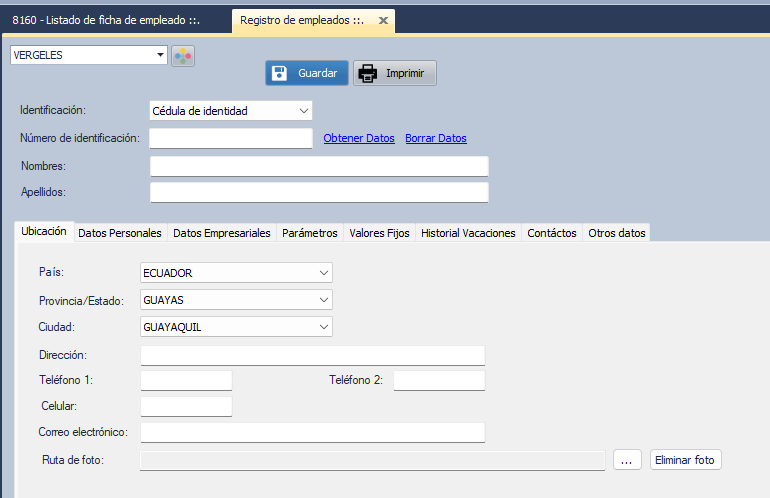Click the Obtener Datos link
This screenshot has height=498, width=770.
coord(359,138)
